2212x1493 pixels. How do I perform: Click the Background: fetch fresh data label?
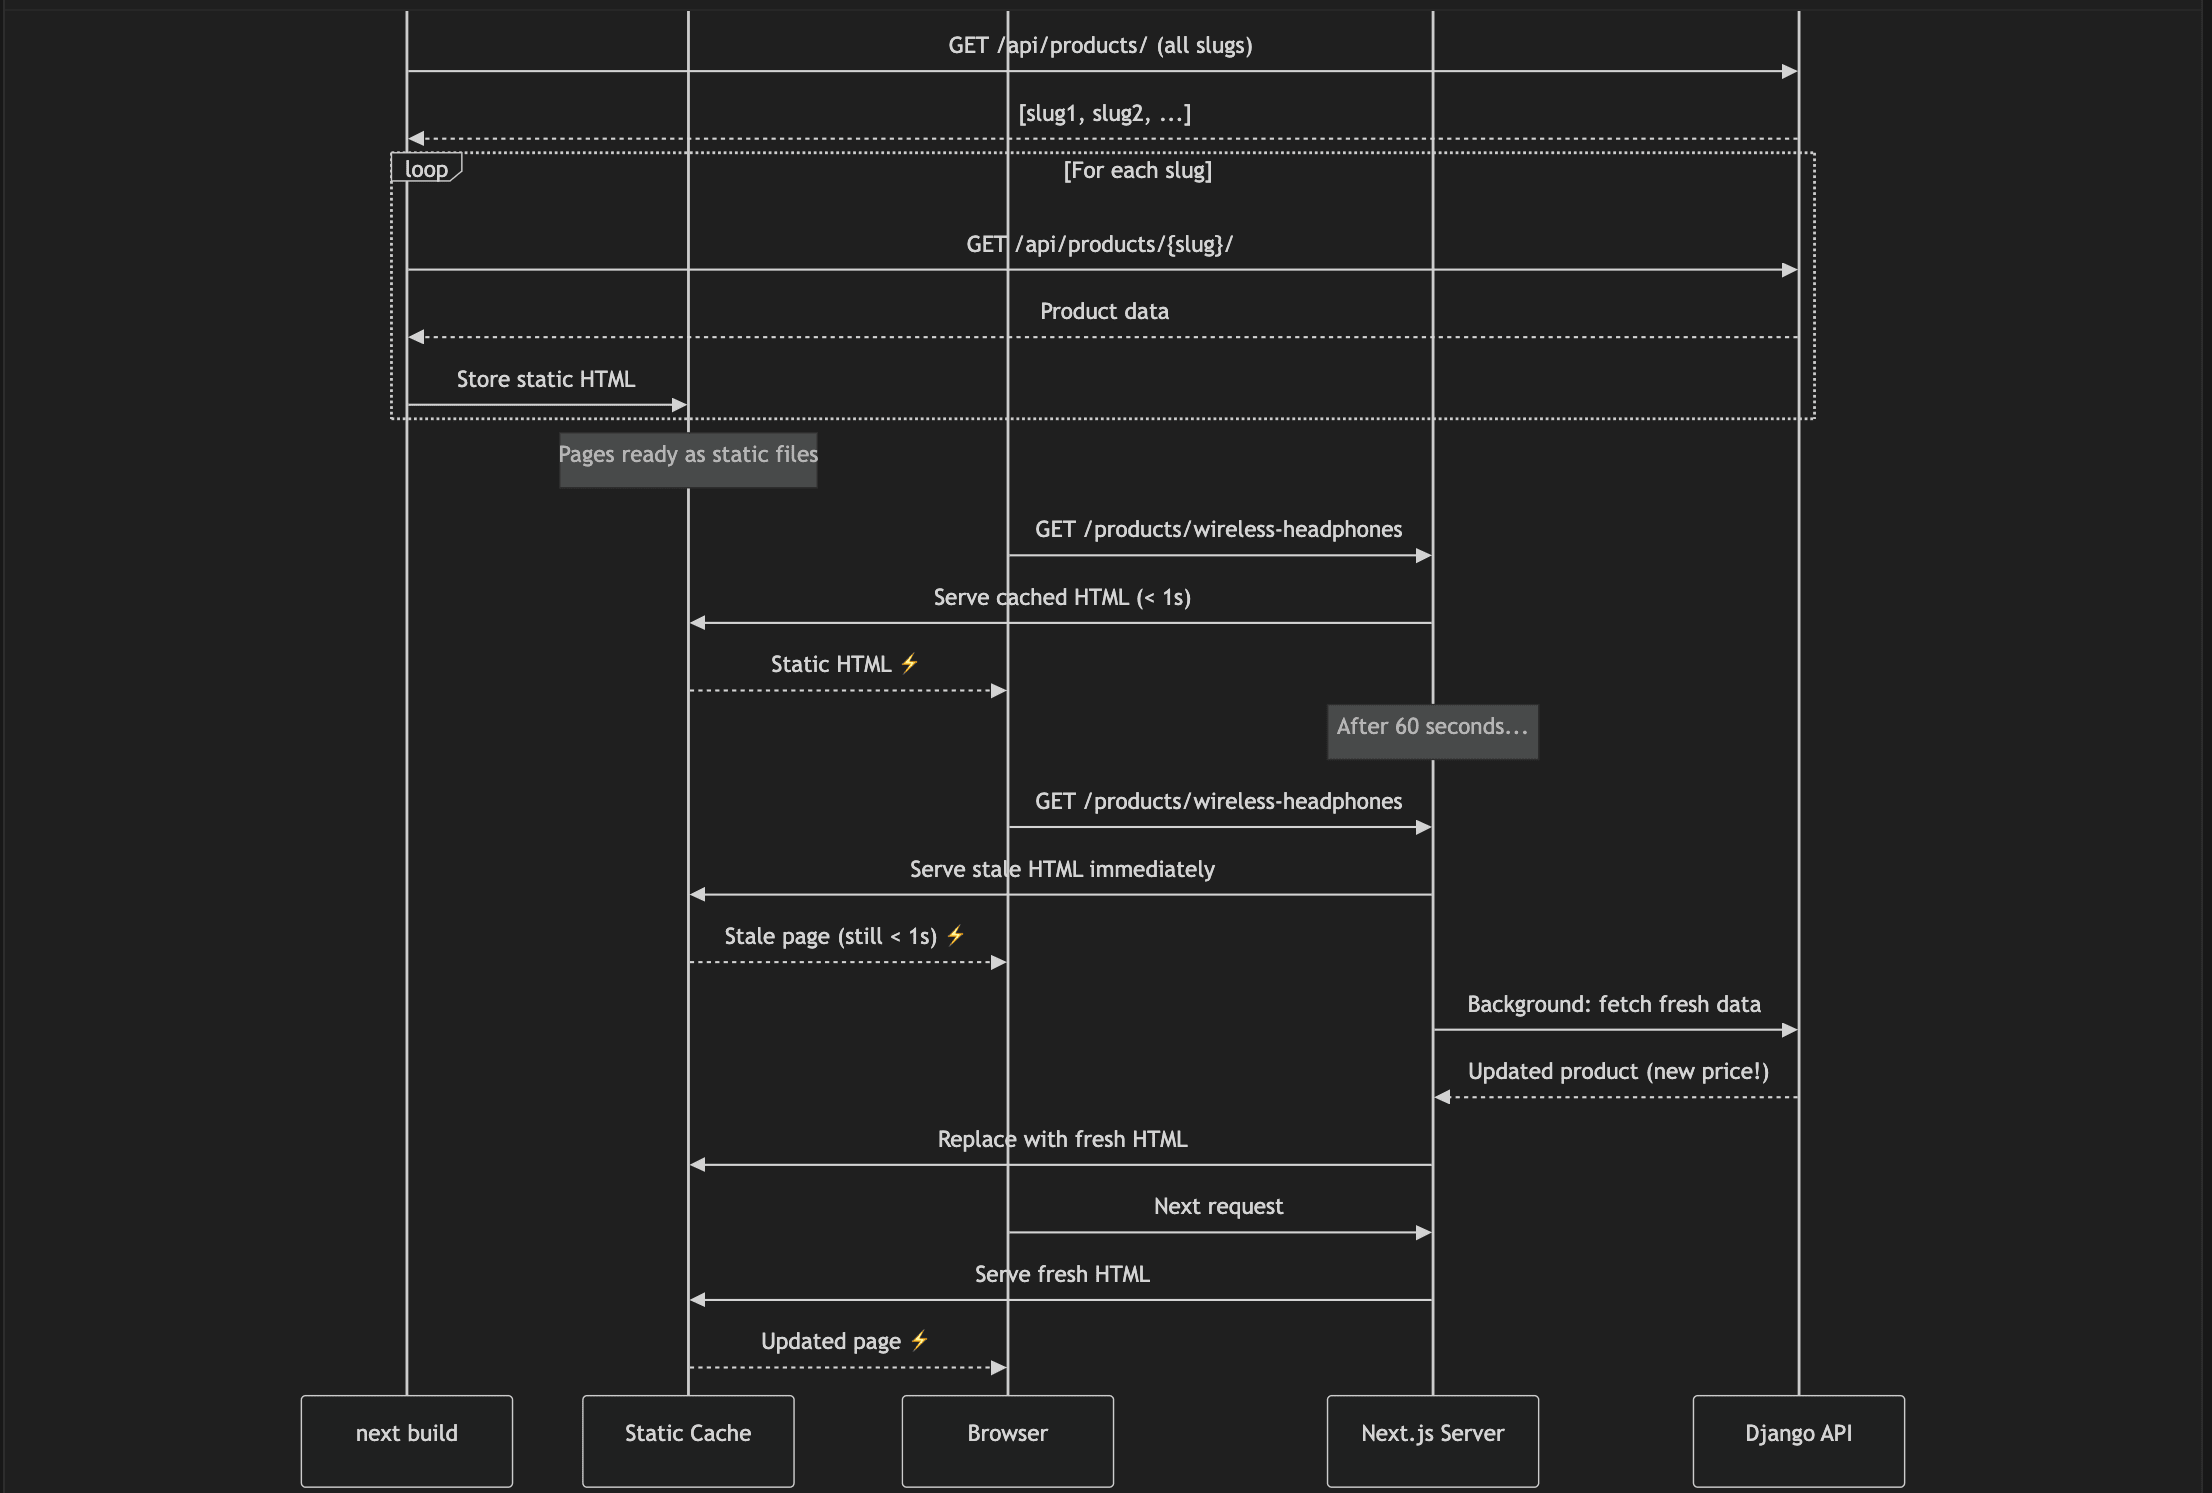tap(1614, 1004)
